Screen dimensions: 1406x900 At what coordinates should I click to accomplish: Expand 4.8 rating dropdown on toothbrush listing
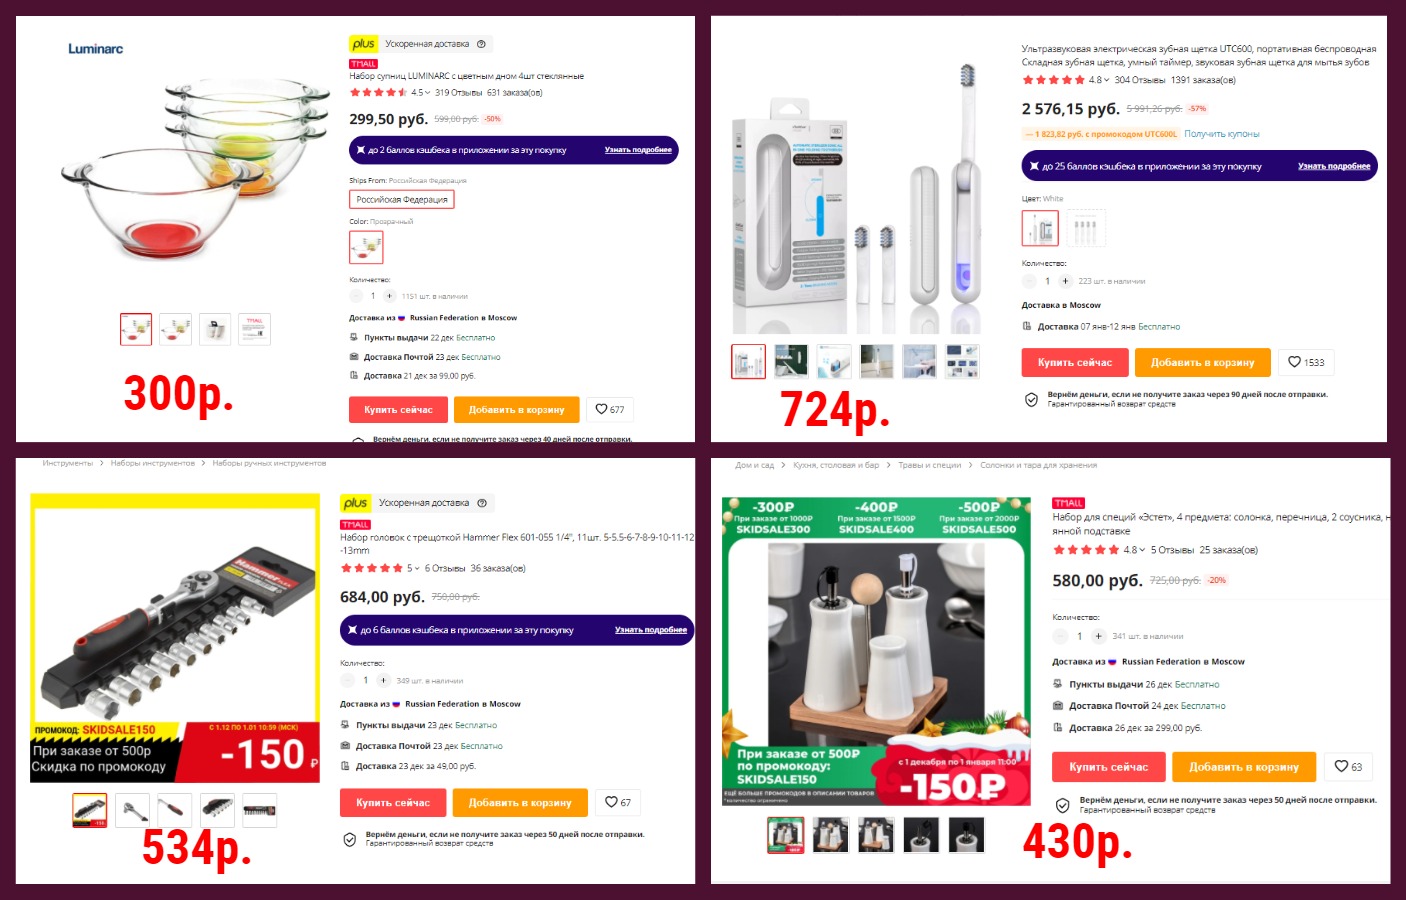(1098, 80)
